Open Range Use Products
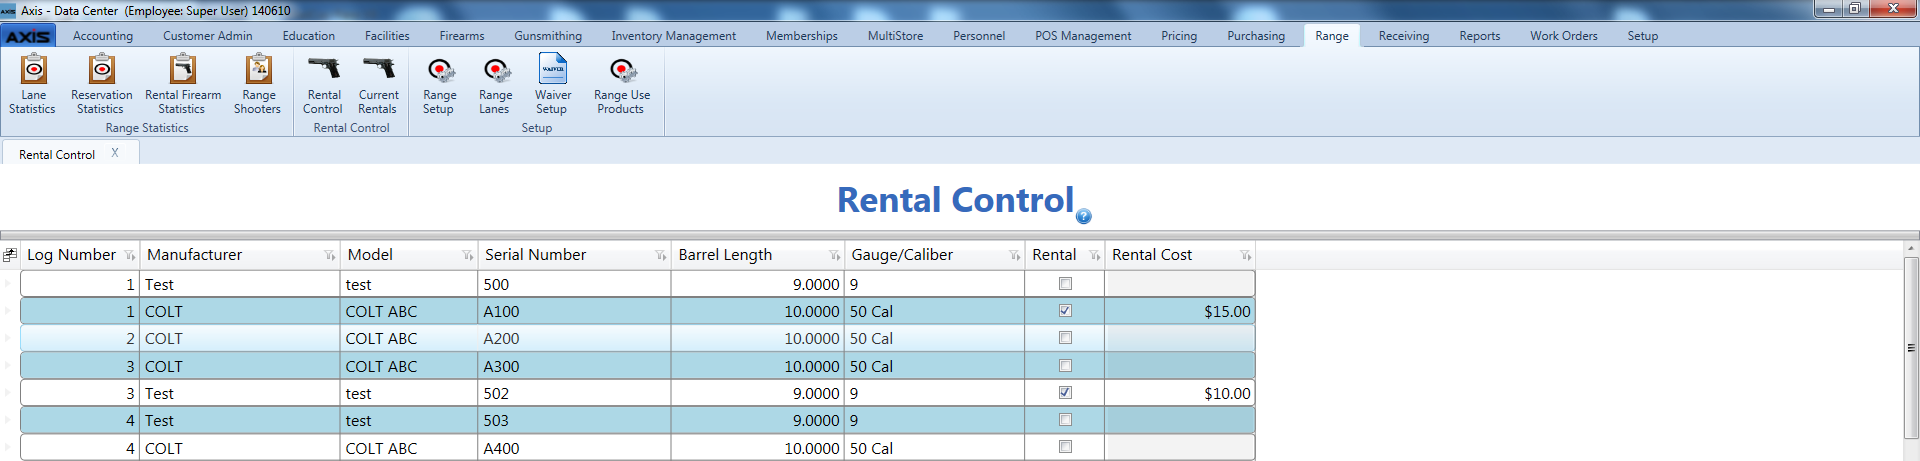The width and height of the screenshot is (1920, 461). pos(622,86)
